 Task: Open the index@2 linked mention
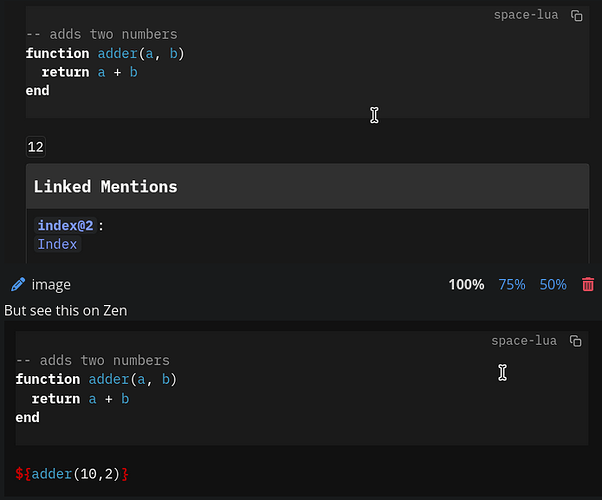[x=66, y=225]
